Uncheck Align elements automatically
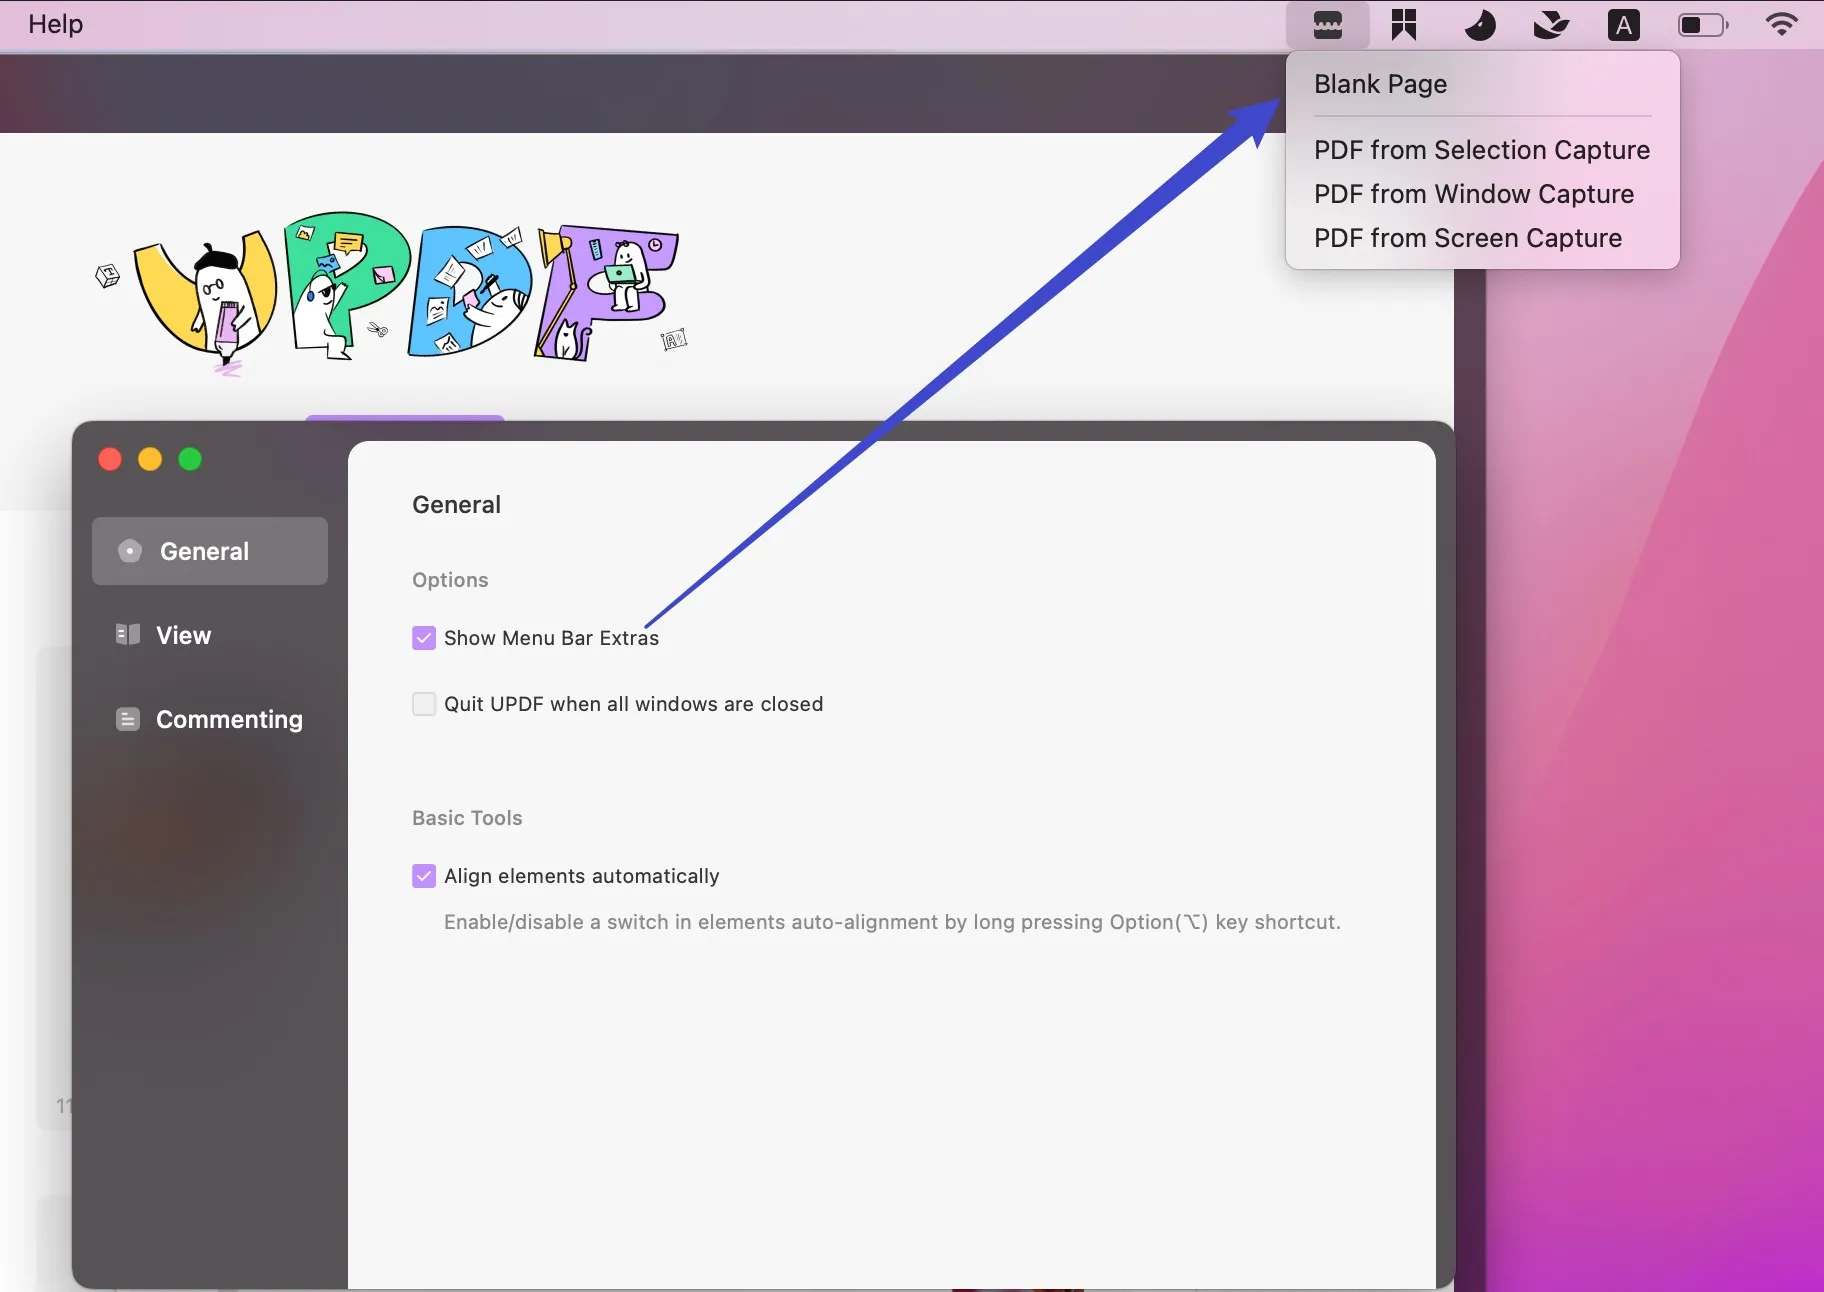Screen dimensions: 1824x1292 point(424,876)
